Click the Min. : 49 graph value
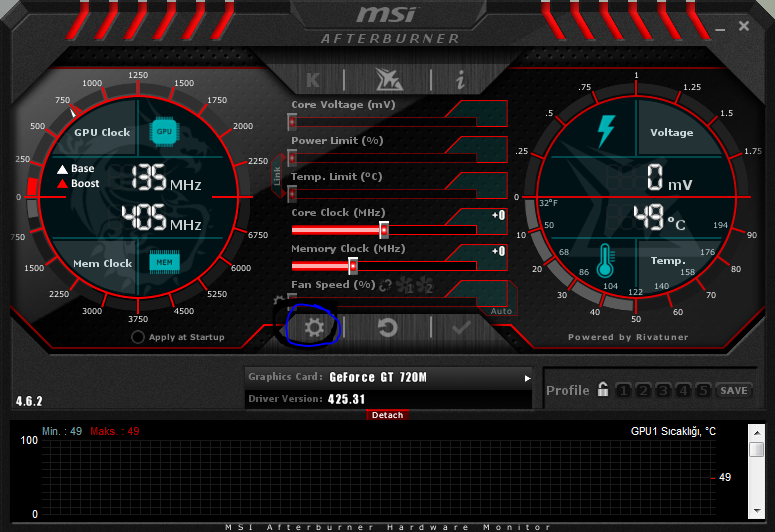 62,431
